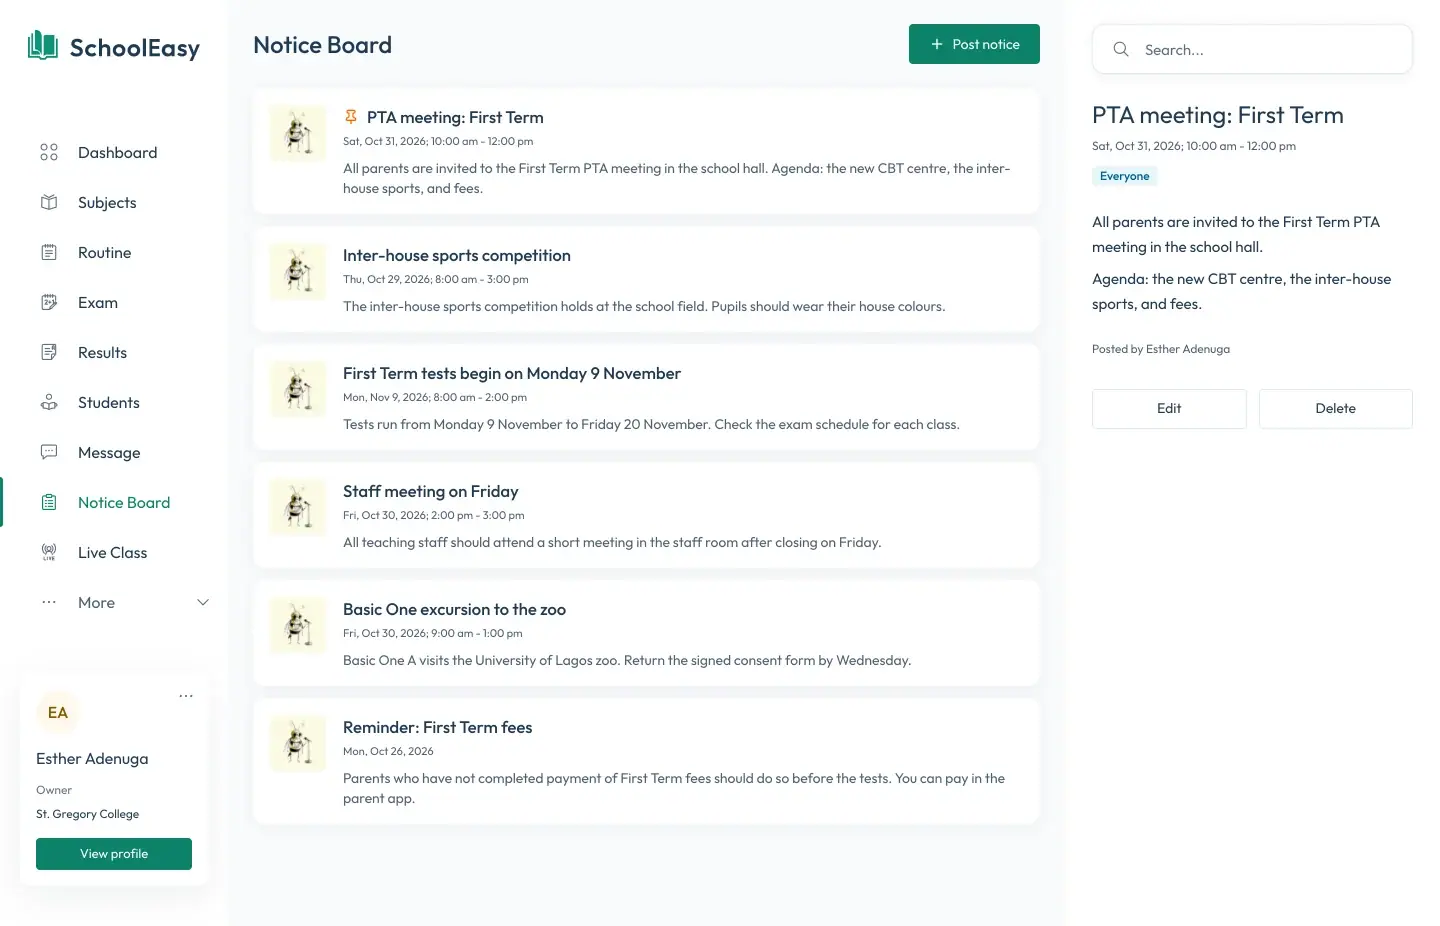Click the Notice Board page heading
This screenshot has width=1440, height=926.
tap(322, 45)
